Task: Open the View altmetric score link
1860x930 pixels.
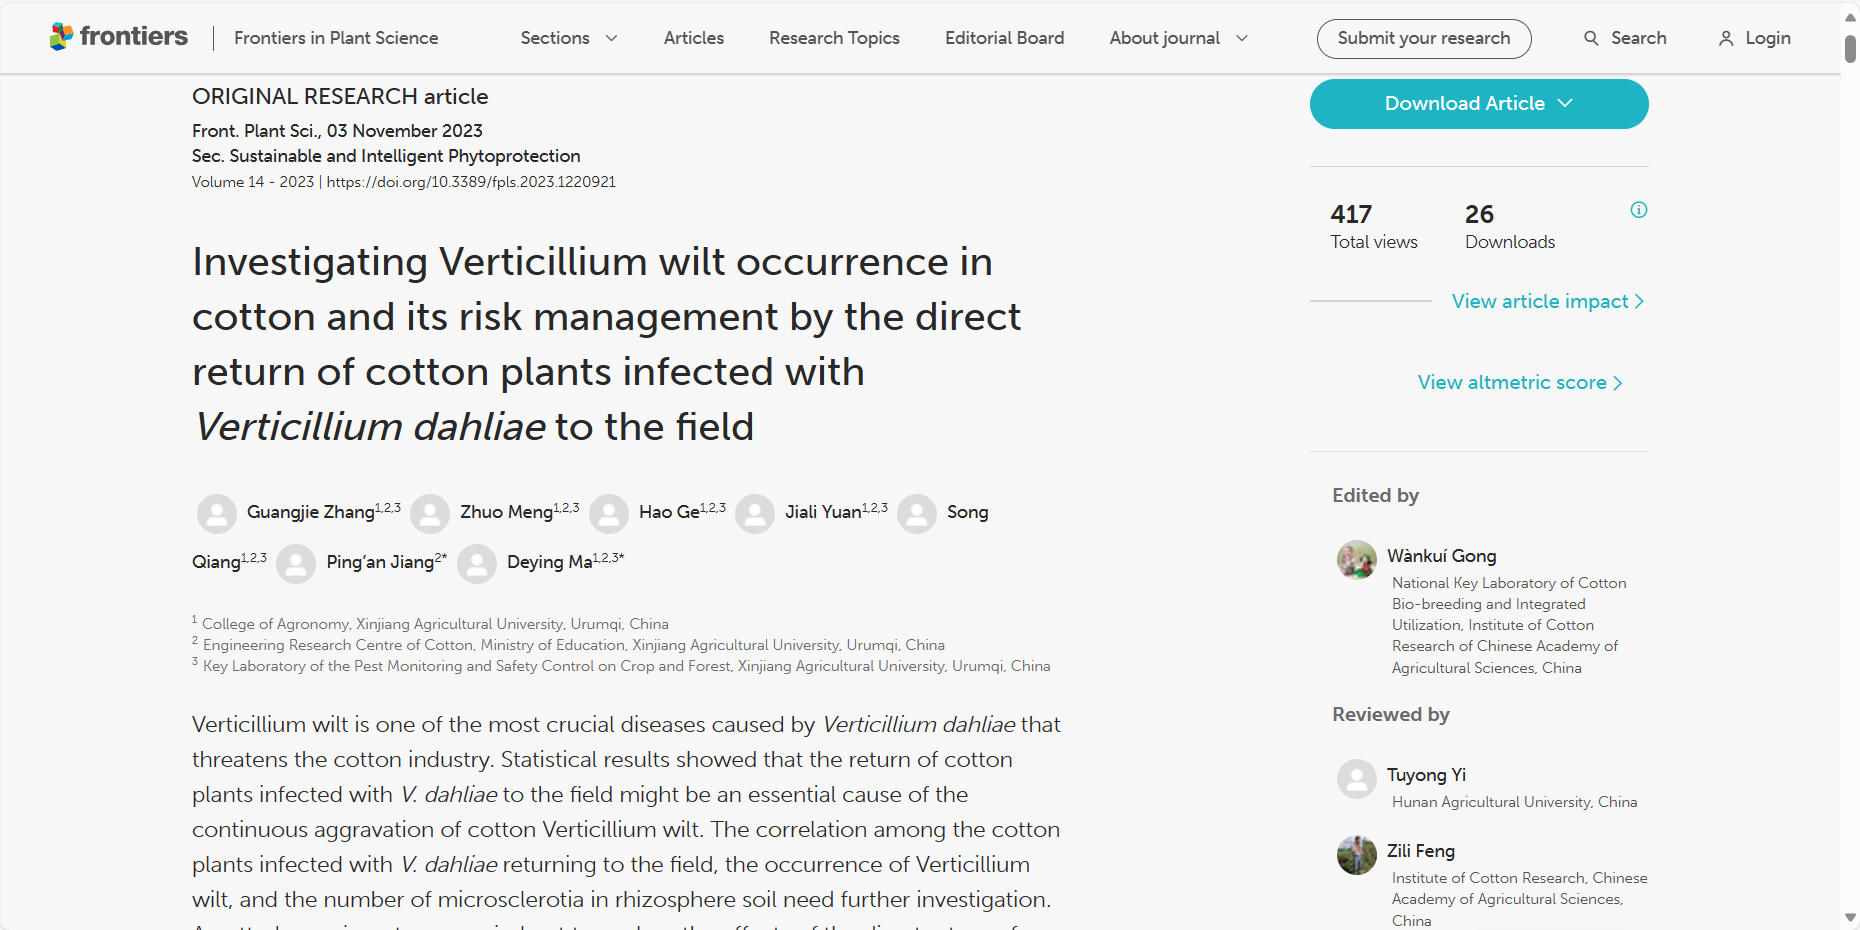Action: [x=1519, y=382]
